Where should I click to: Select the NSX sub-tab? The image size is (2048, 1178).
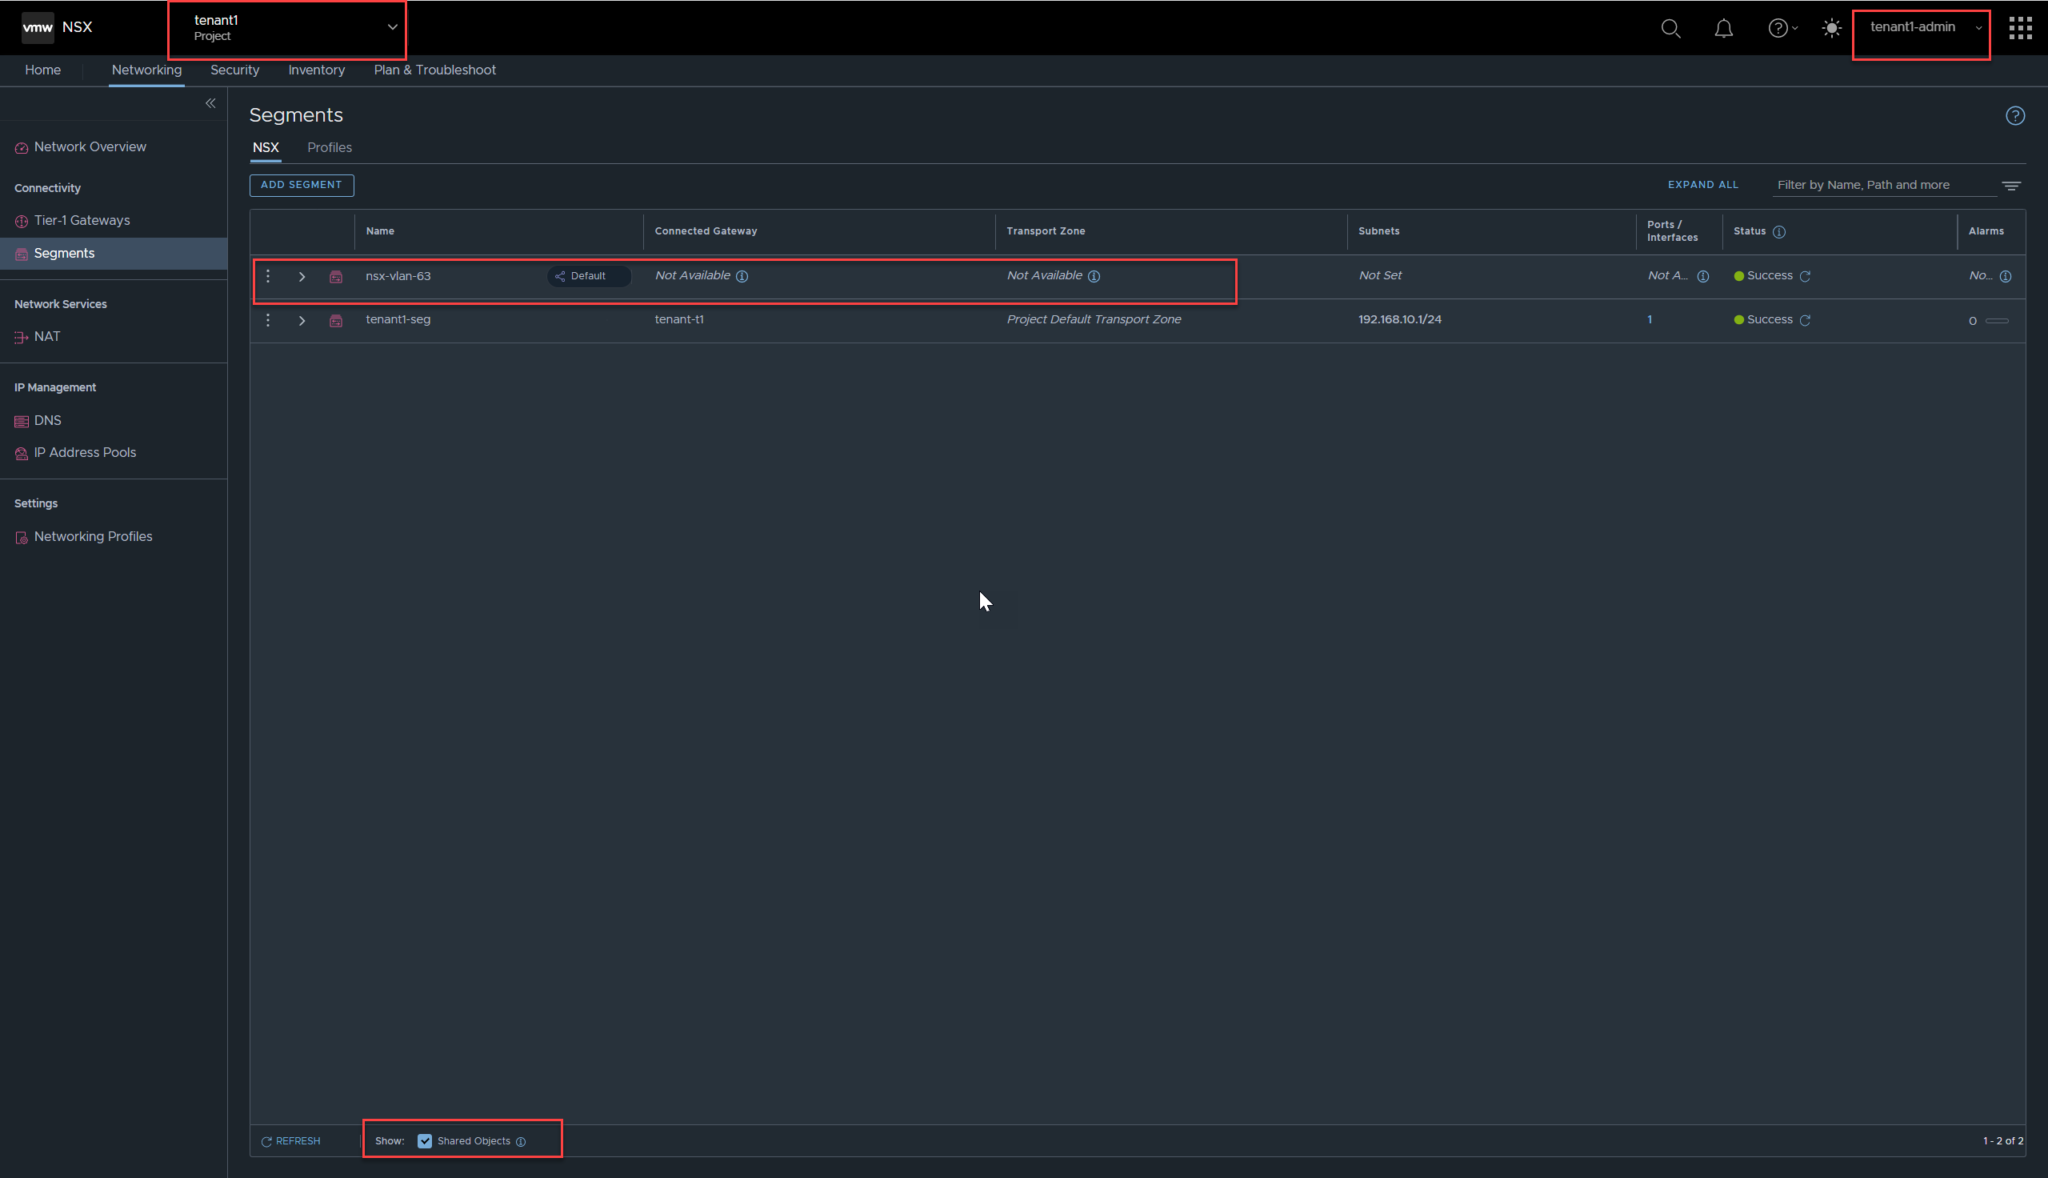coord(266,147)
